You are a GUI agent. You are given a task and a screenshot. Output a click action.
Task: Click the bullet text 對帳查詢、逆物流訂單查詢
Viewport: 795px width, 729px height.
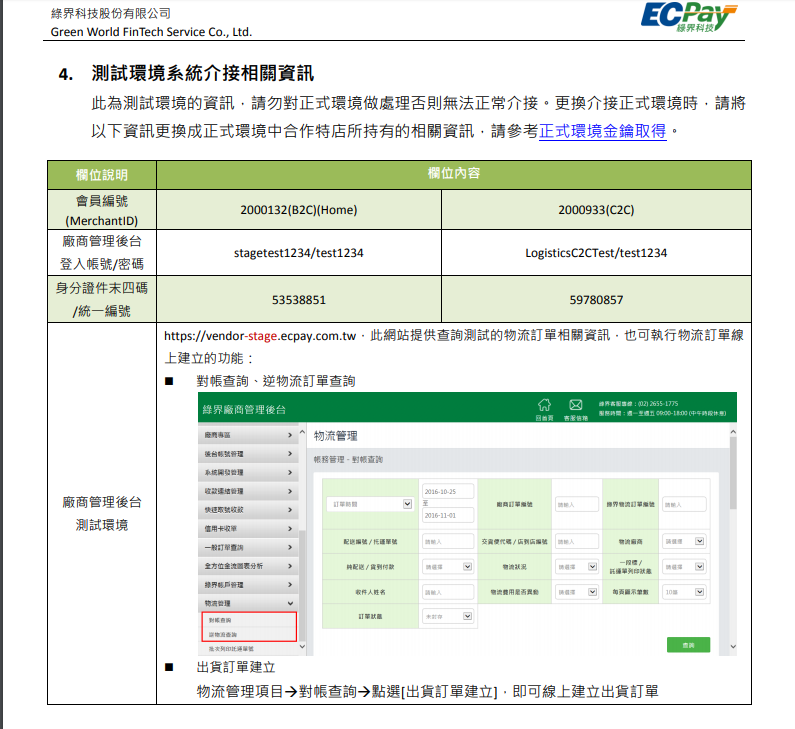coord(276,381)
